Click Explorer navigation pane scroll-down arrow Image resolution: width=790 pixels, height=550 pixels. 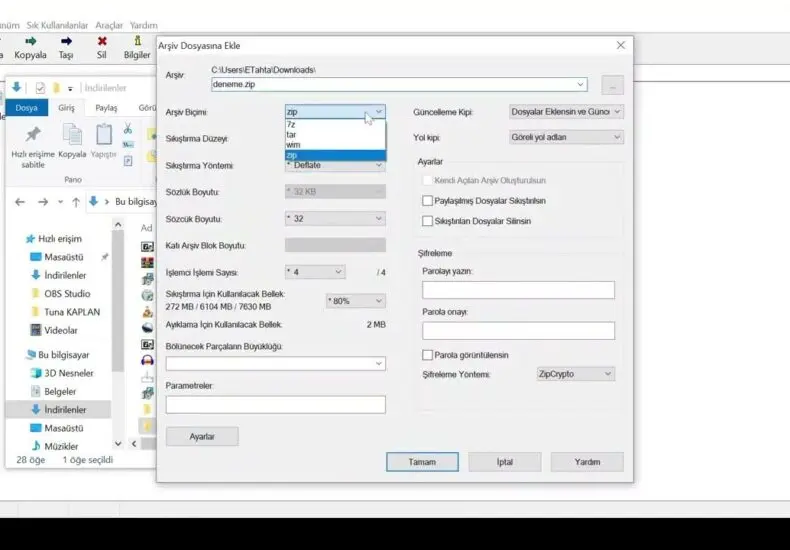pyautogui.click(x=118, y=444)
